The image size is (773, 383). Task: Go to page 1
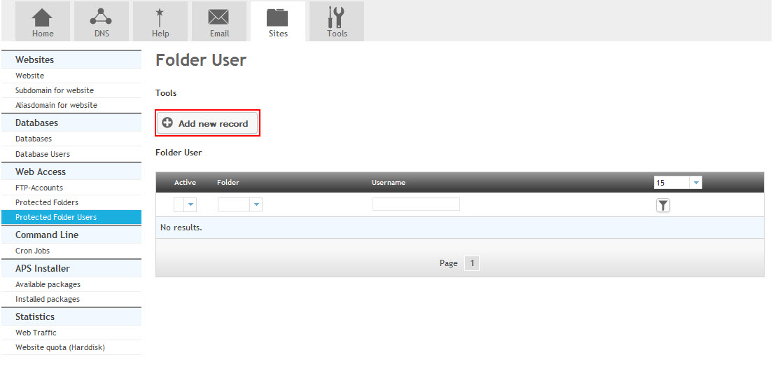pos(472,263)
